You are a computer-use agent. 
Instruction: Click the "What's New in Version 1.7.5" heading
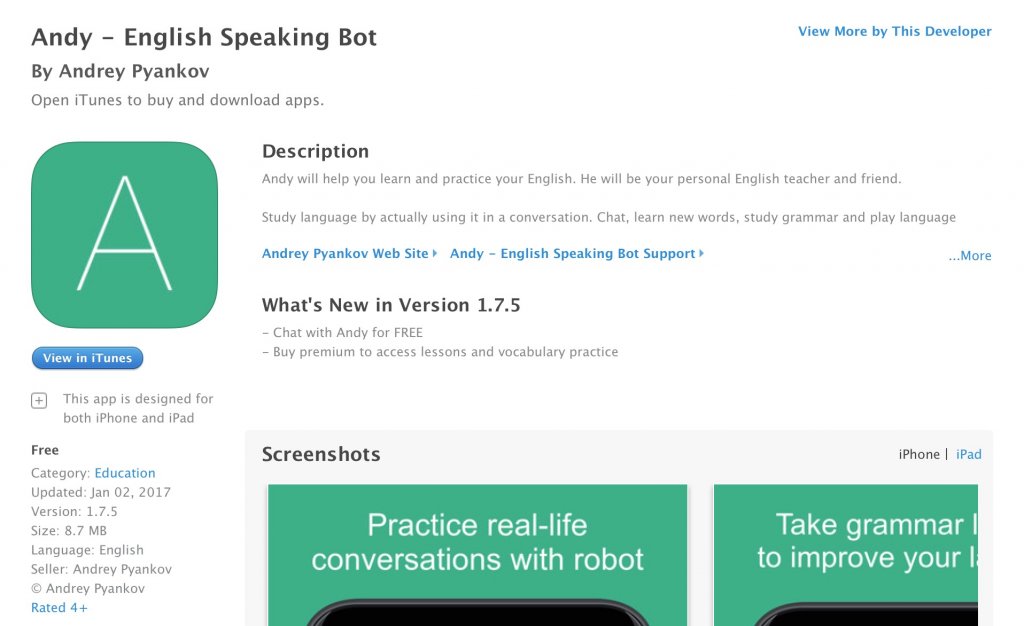(391, 305)
